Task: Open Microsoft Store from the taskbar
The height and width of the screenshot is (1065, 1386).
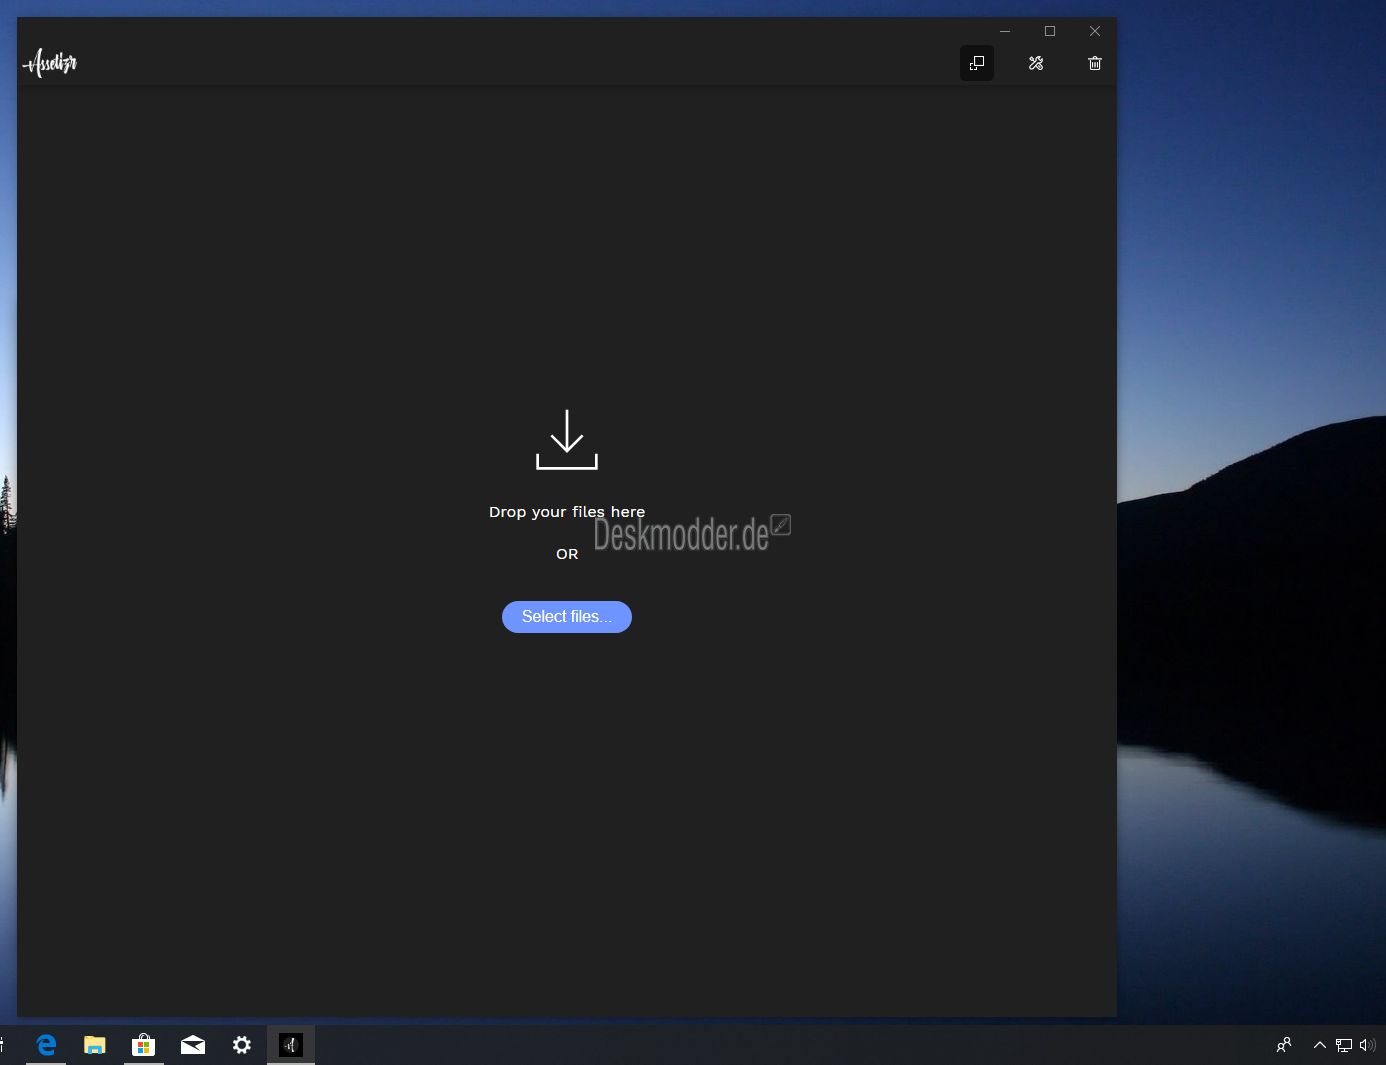Action: click(x=144, y=1045)
